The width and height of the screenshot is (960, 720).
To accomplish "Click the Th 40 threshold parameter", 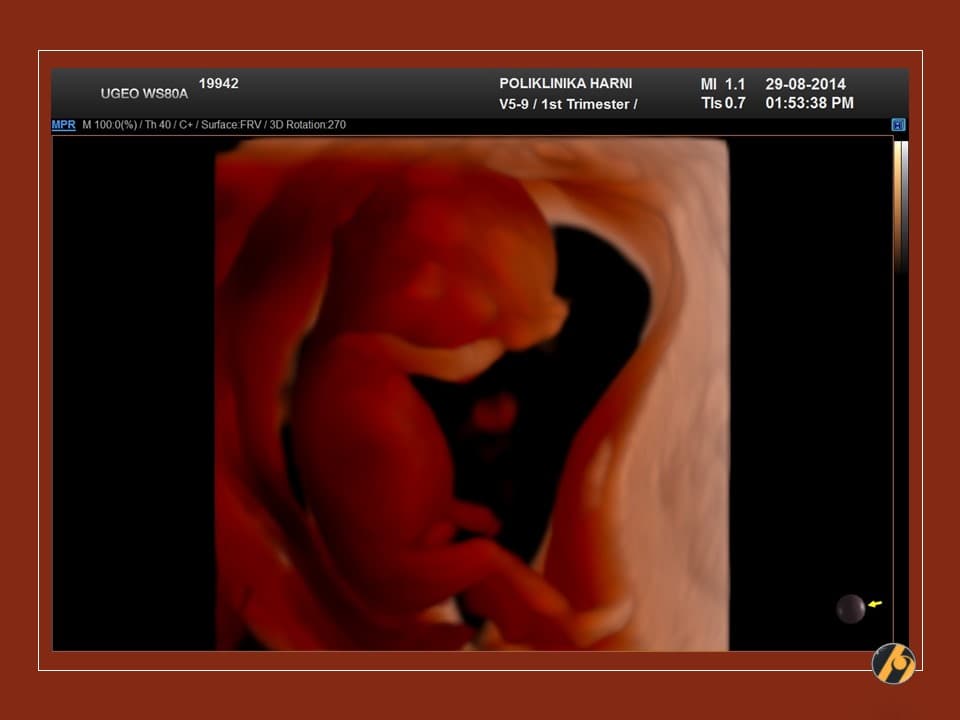I will coord(151,125).
